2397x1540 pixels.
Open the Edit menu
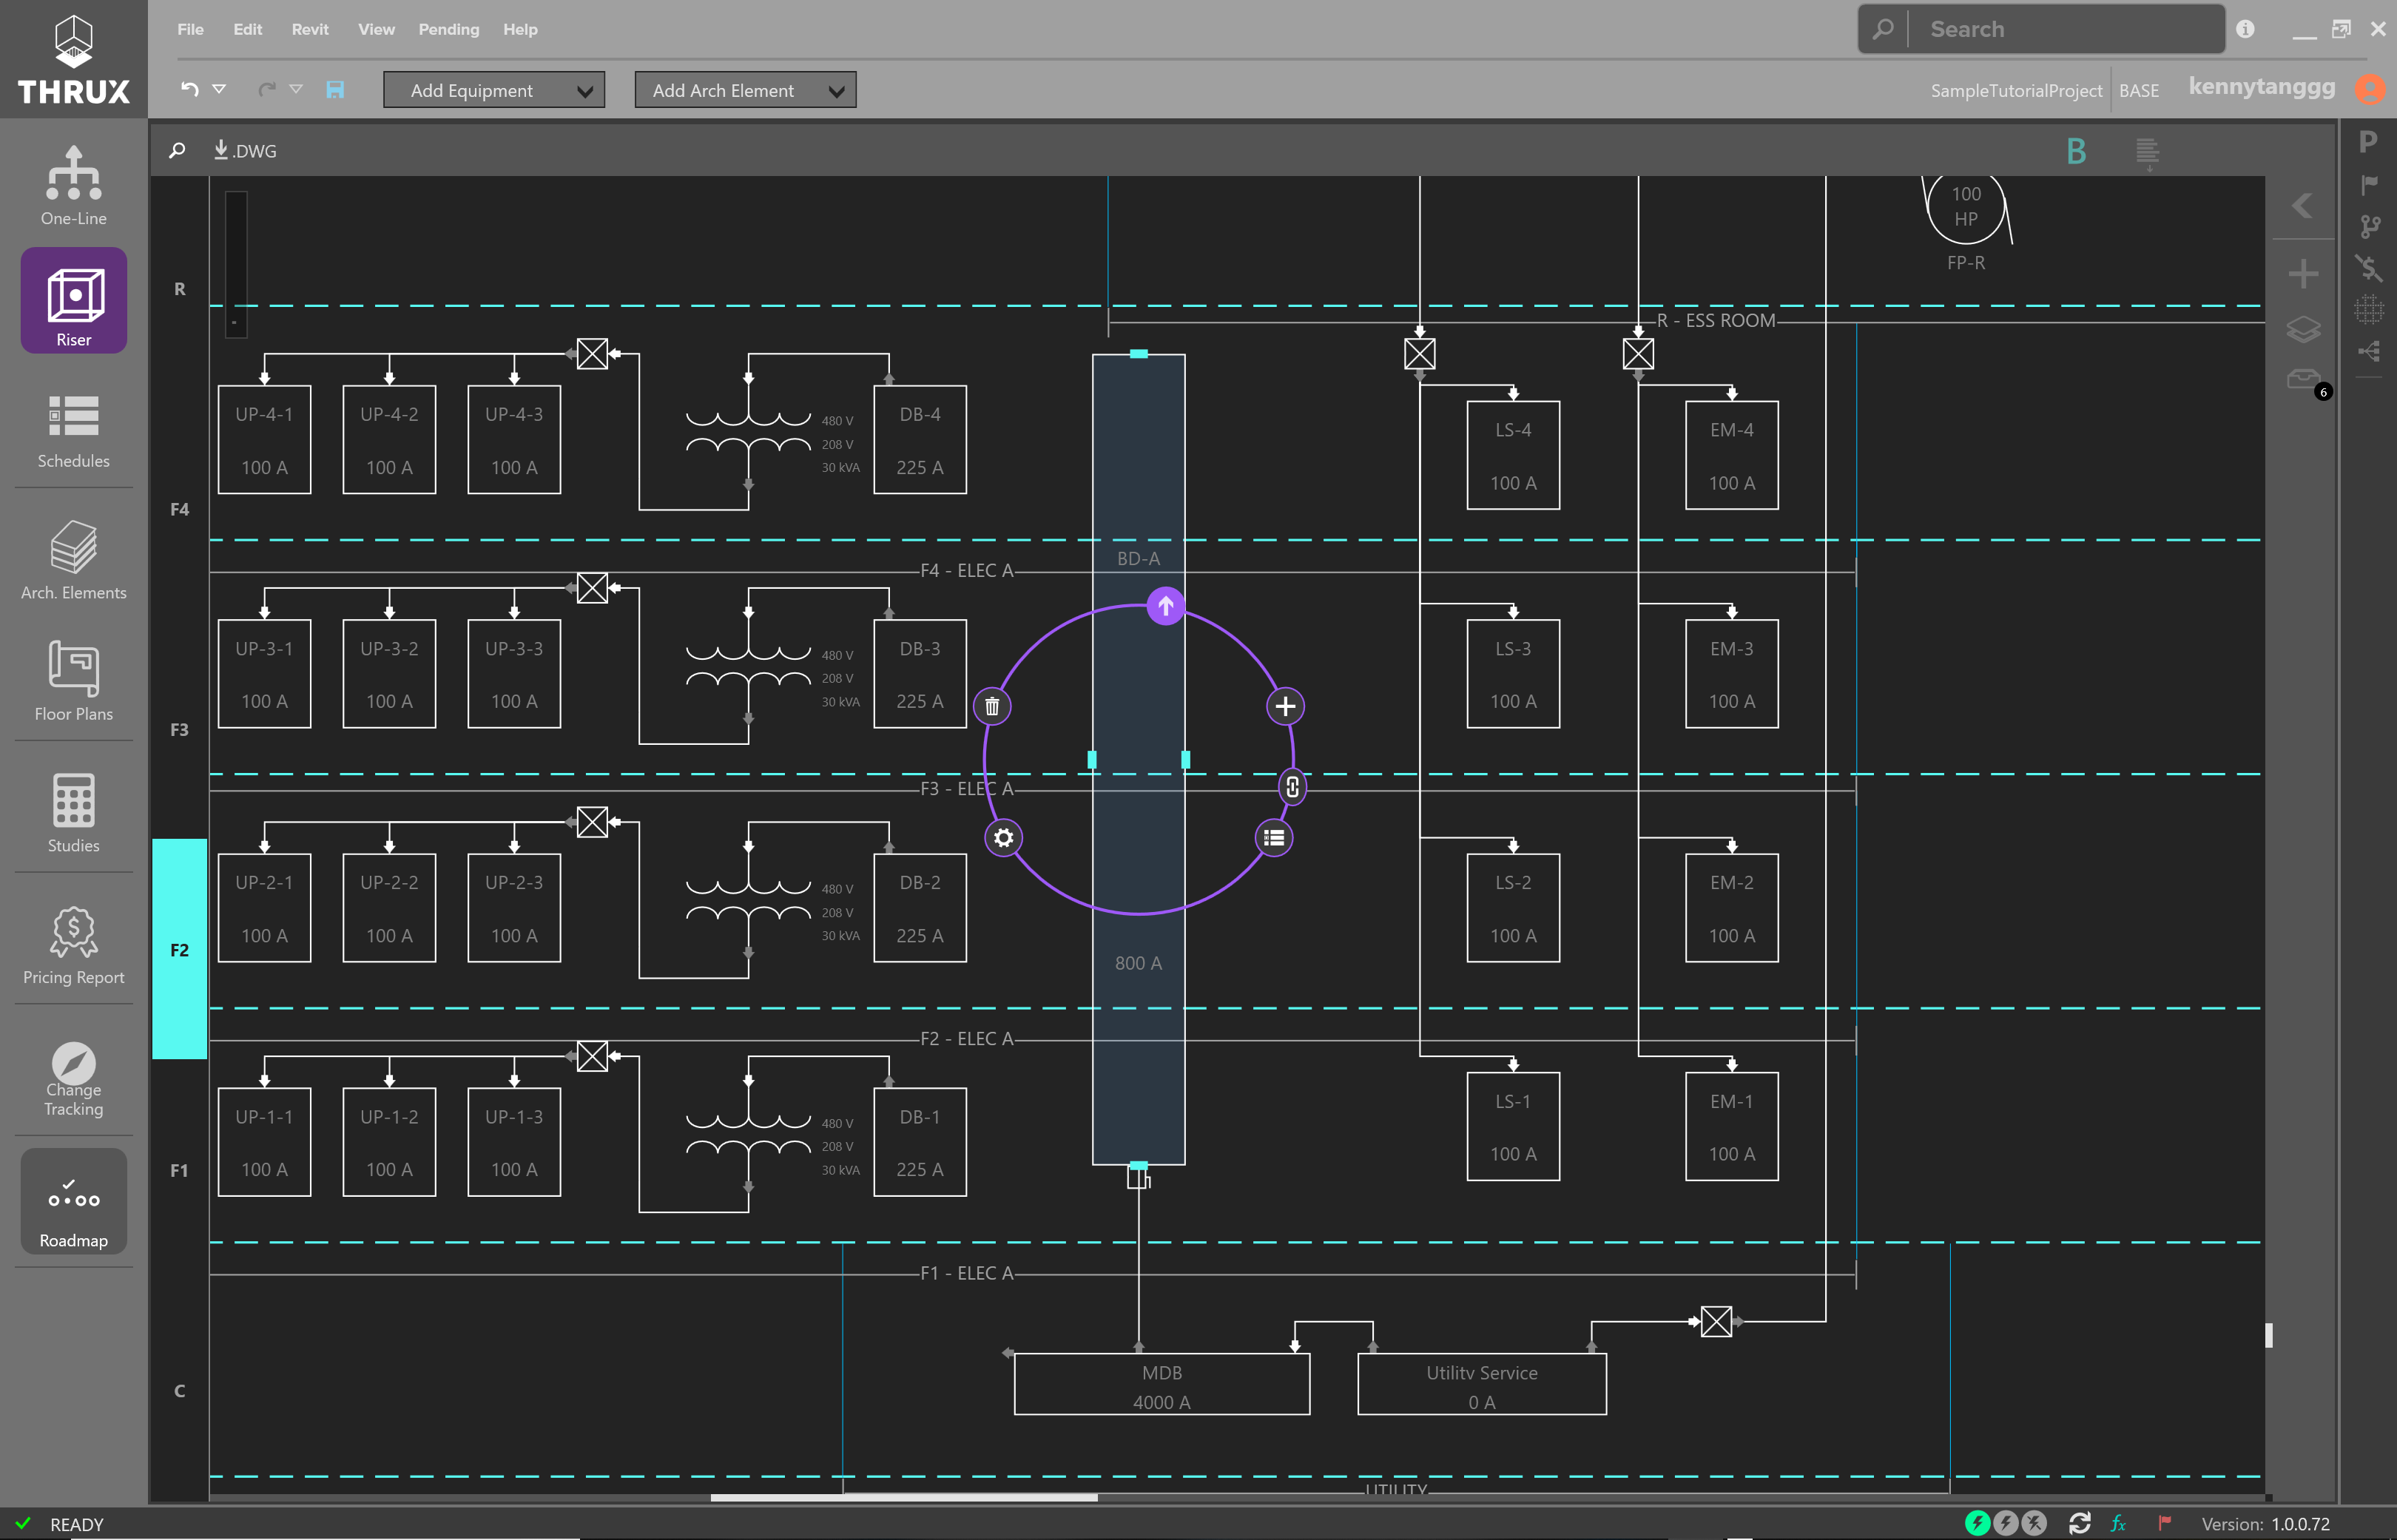248,29
